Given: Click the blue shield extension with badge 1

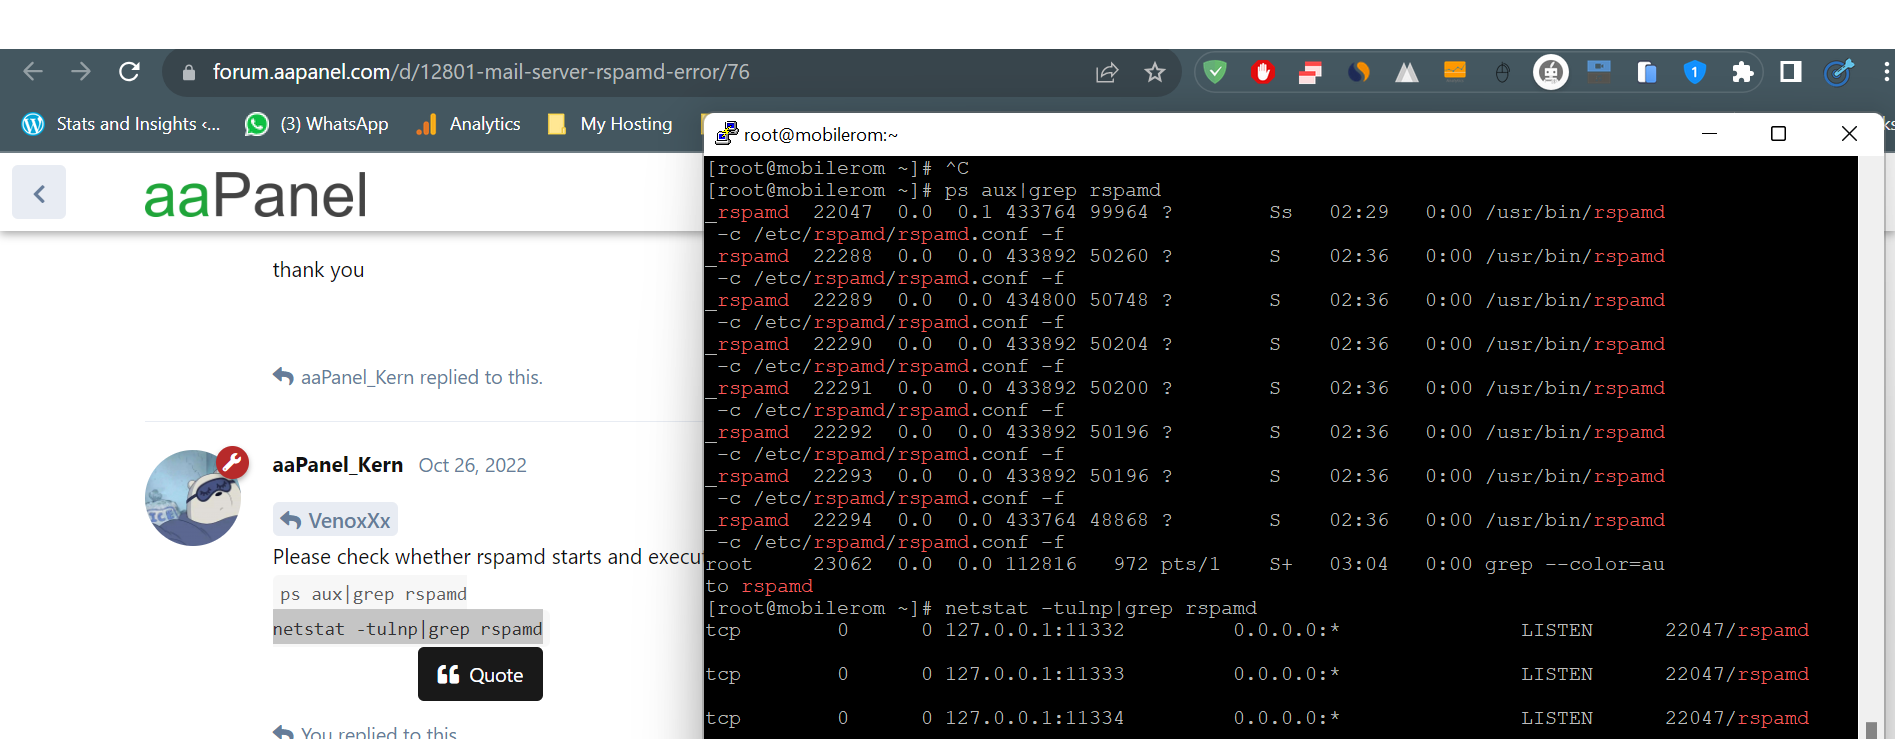Looking at the screenshot, I should click(x=1694, y=72).
